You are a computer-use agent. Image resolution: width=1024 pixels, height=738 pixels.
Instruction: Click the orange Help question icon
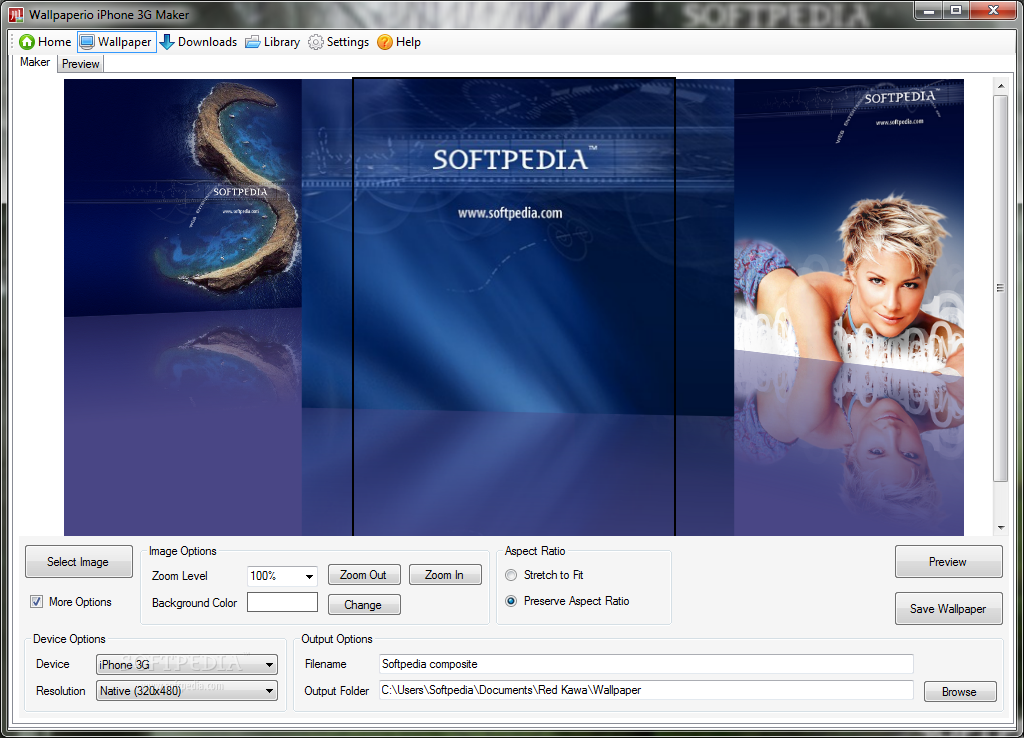coord(385,42)
